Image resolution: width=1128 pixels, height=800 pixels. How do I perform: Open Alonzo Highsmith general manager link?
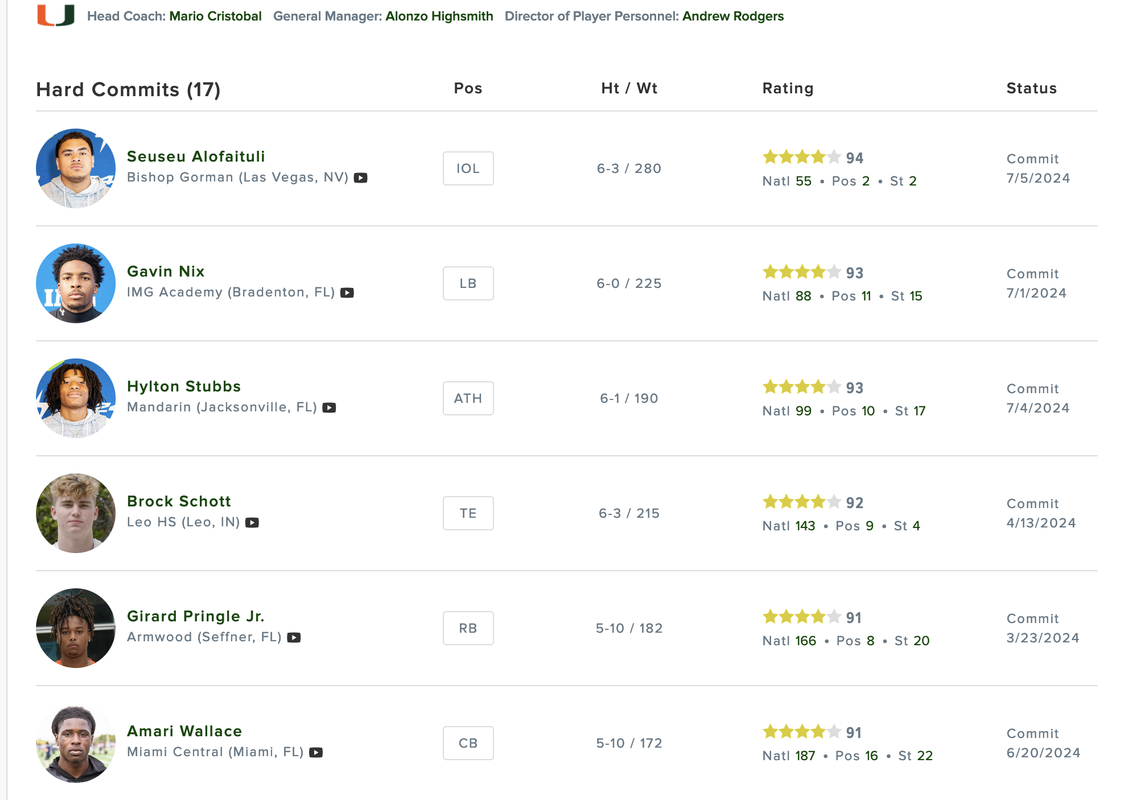[439, 16]
